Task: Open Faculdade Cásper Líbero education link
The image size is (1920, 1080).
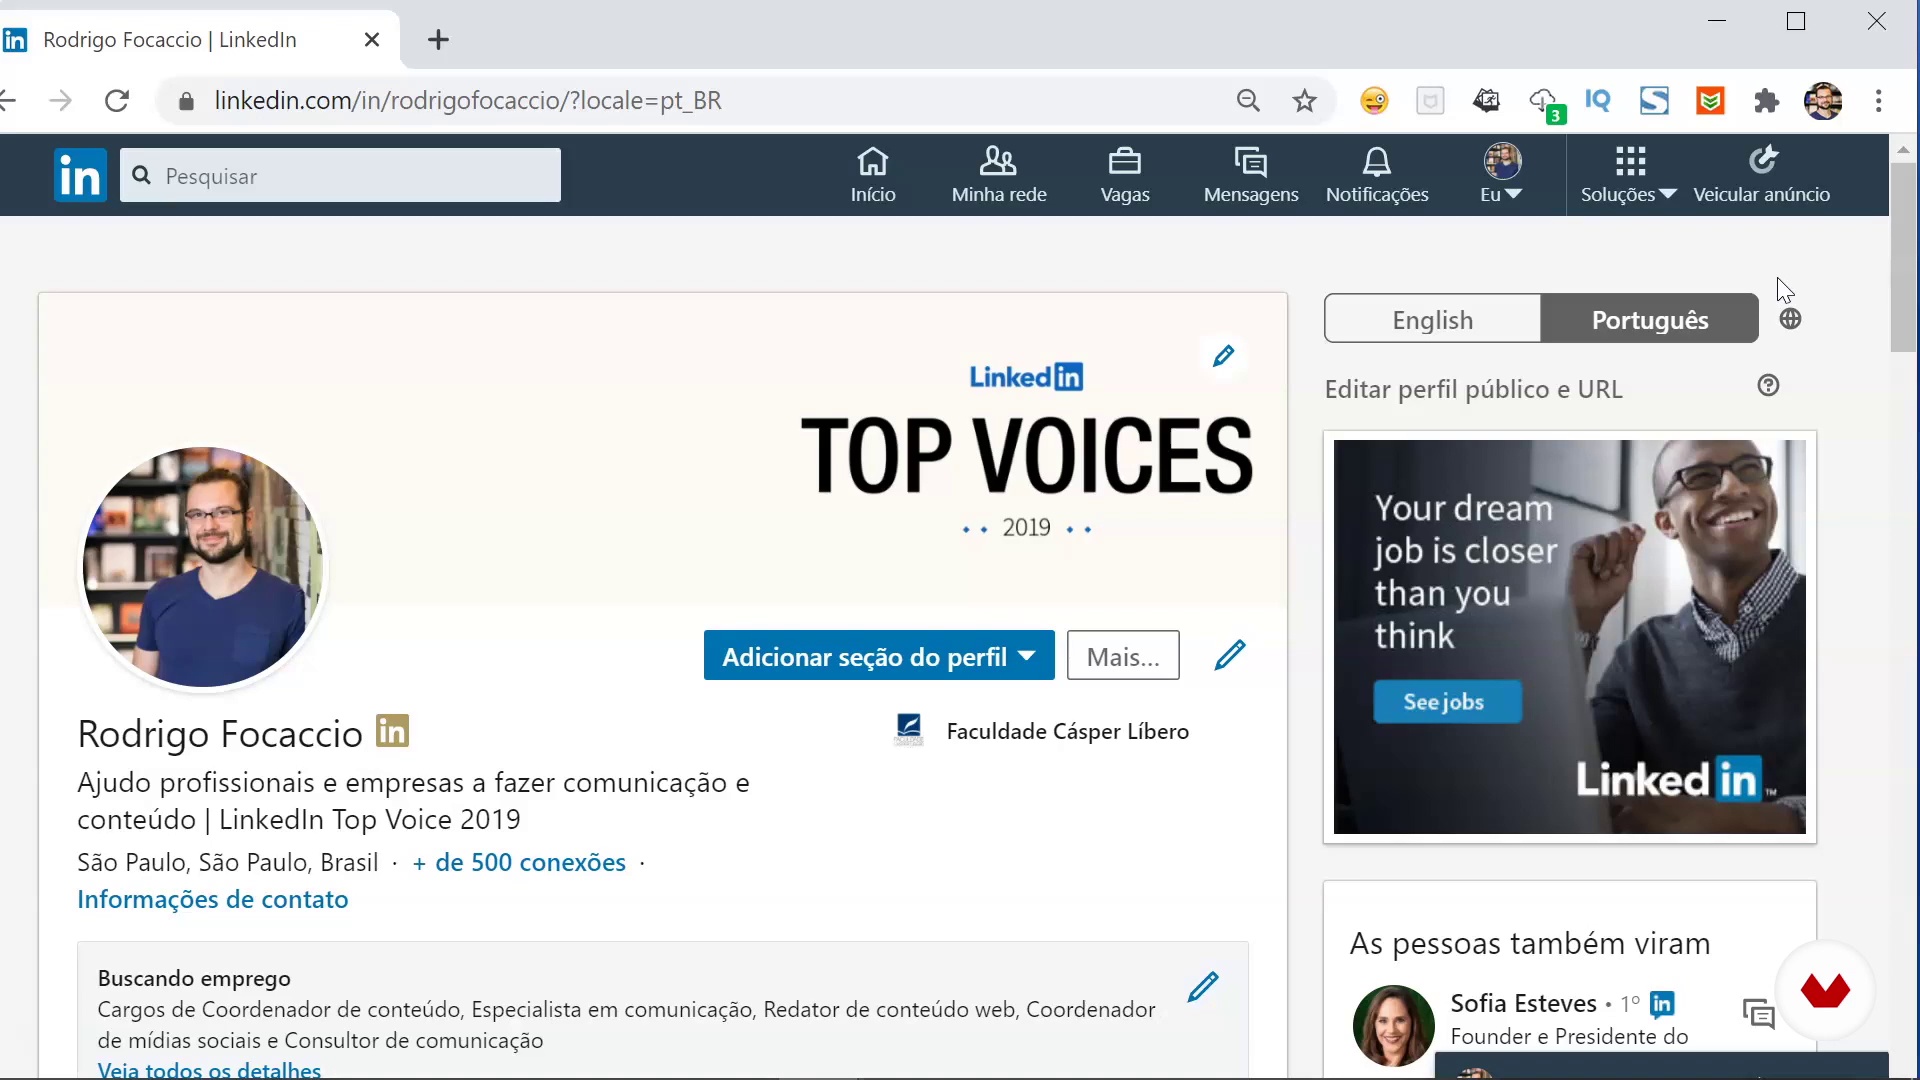Action: point(1042,731)
